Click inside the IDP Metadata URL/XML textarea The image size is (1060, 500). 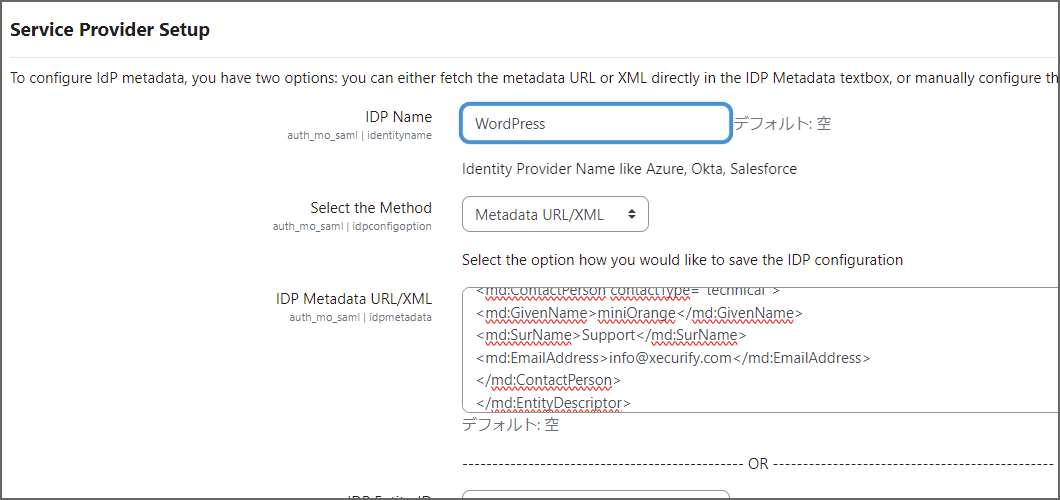click(x=761, y=349)
